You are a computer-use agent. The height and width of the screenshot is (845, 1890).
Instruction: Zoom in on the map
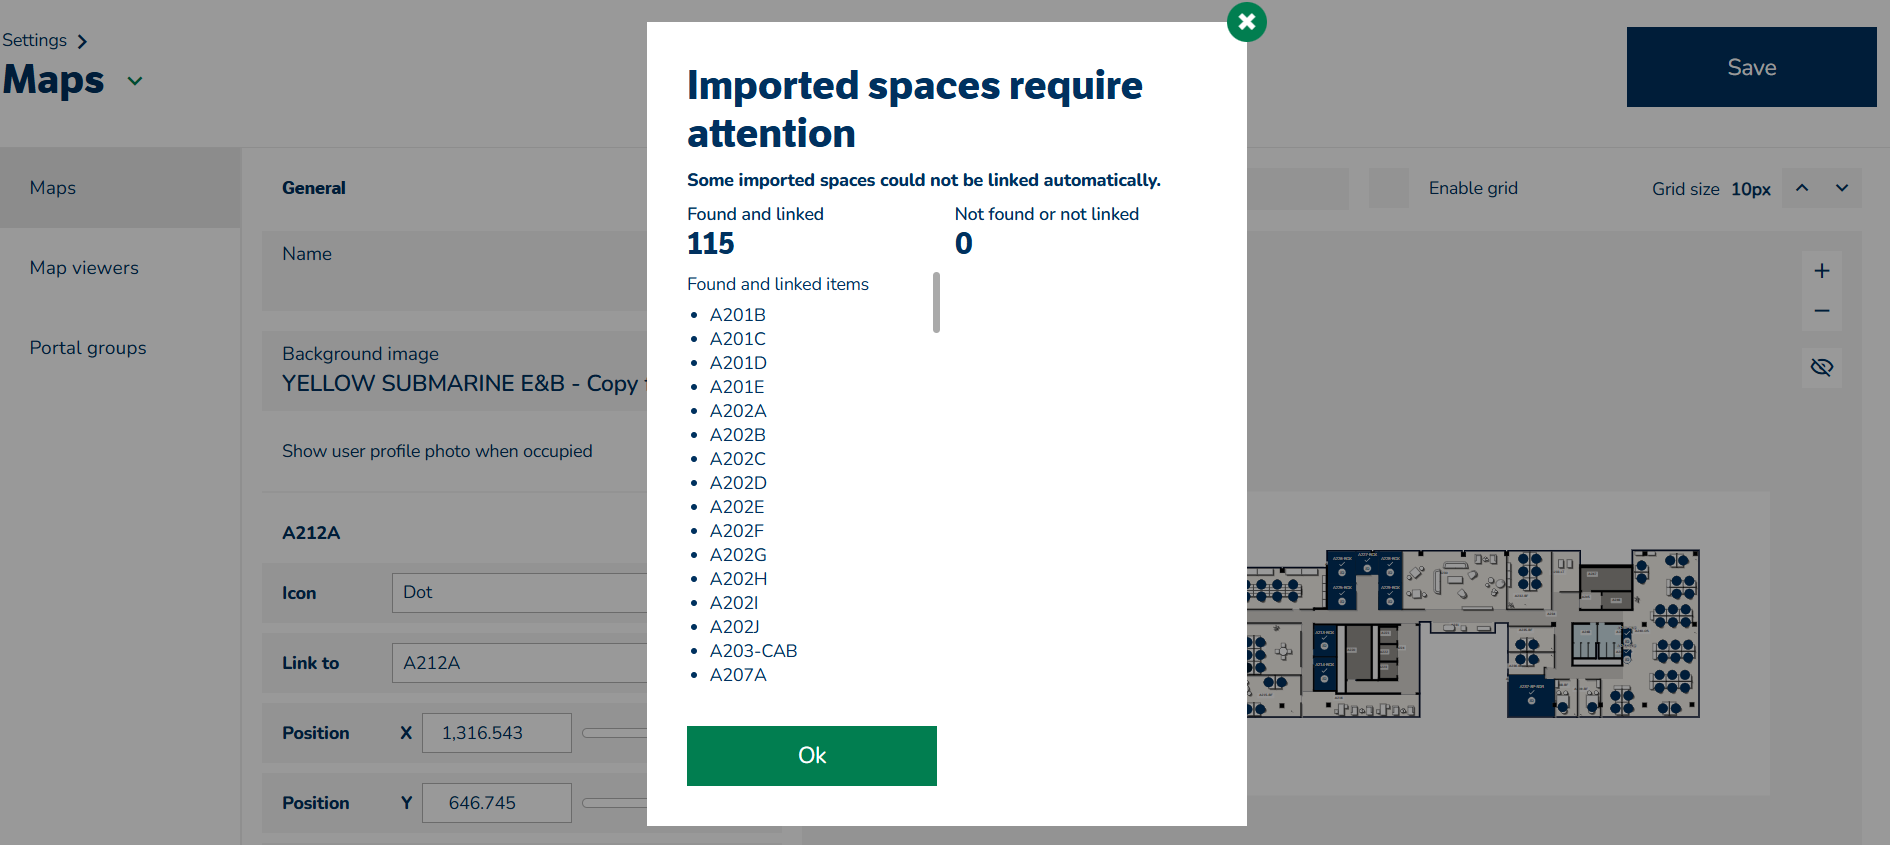[1822, 271]
